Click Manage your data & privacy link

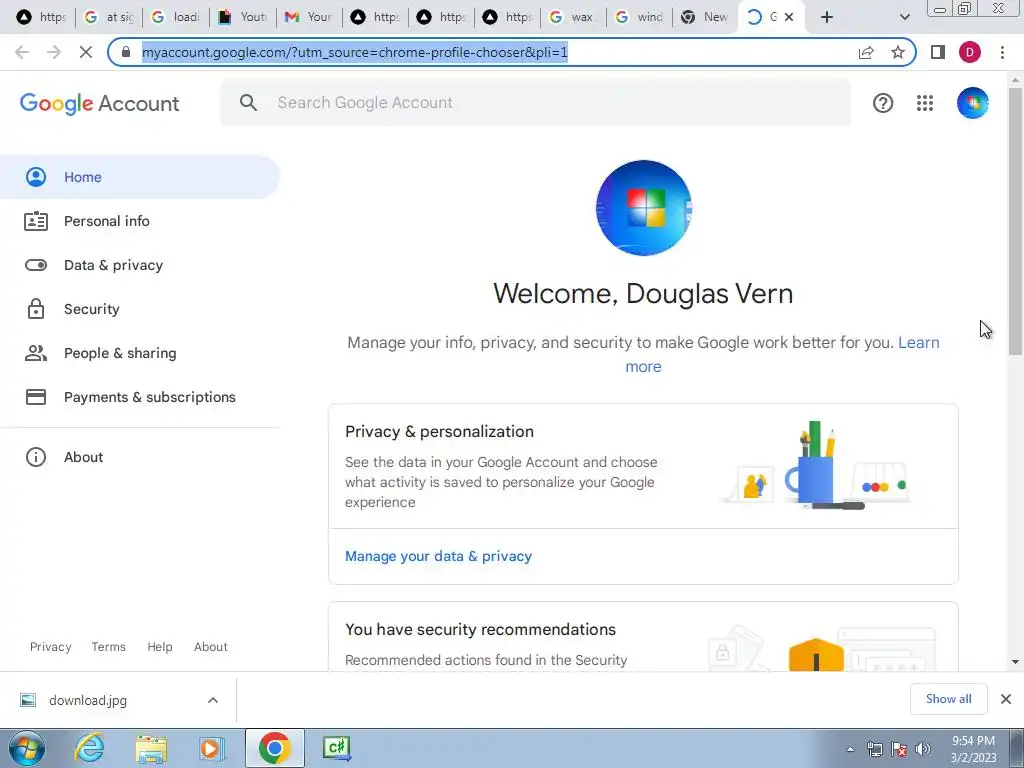(438, 556)
